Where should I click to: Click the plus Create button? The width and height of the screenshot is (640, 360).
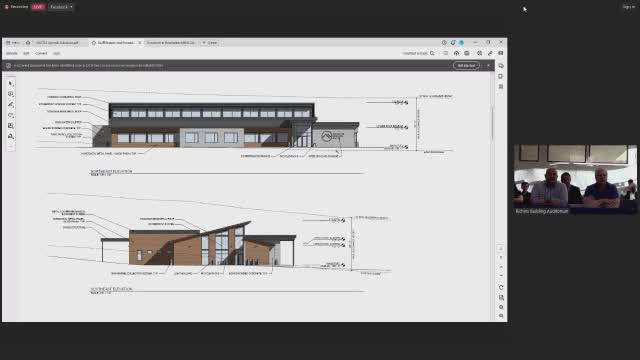tap(210, 42)
